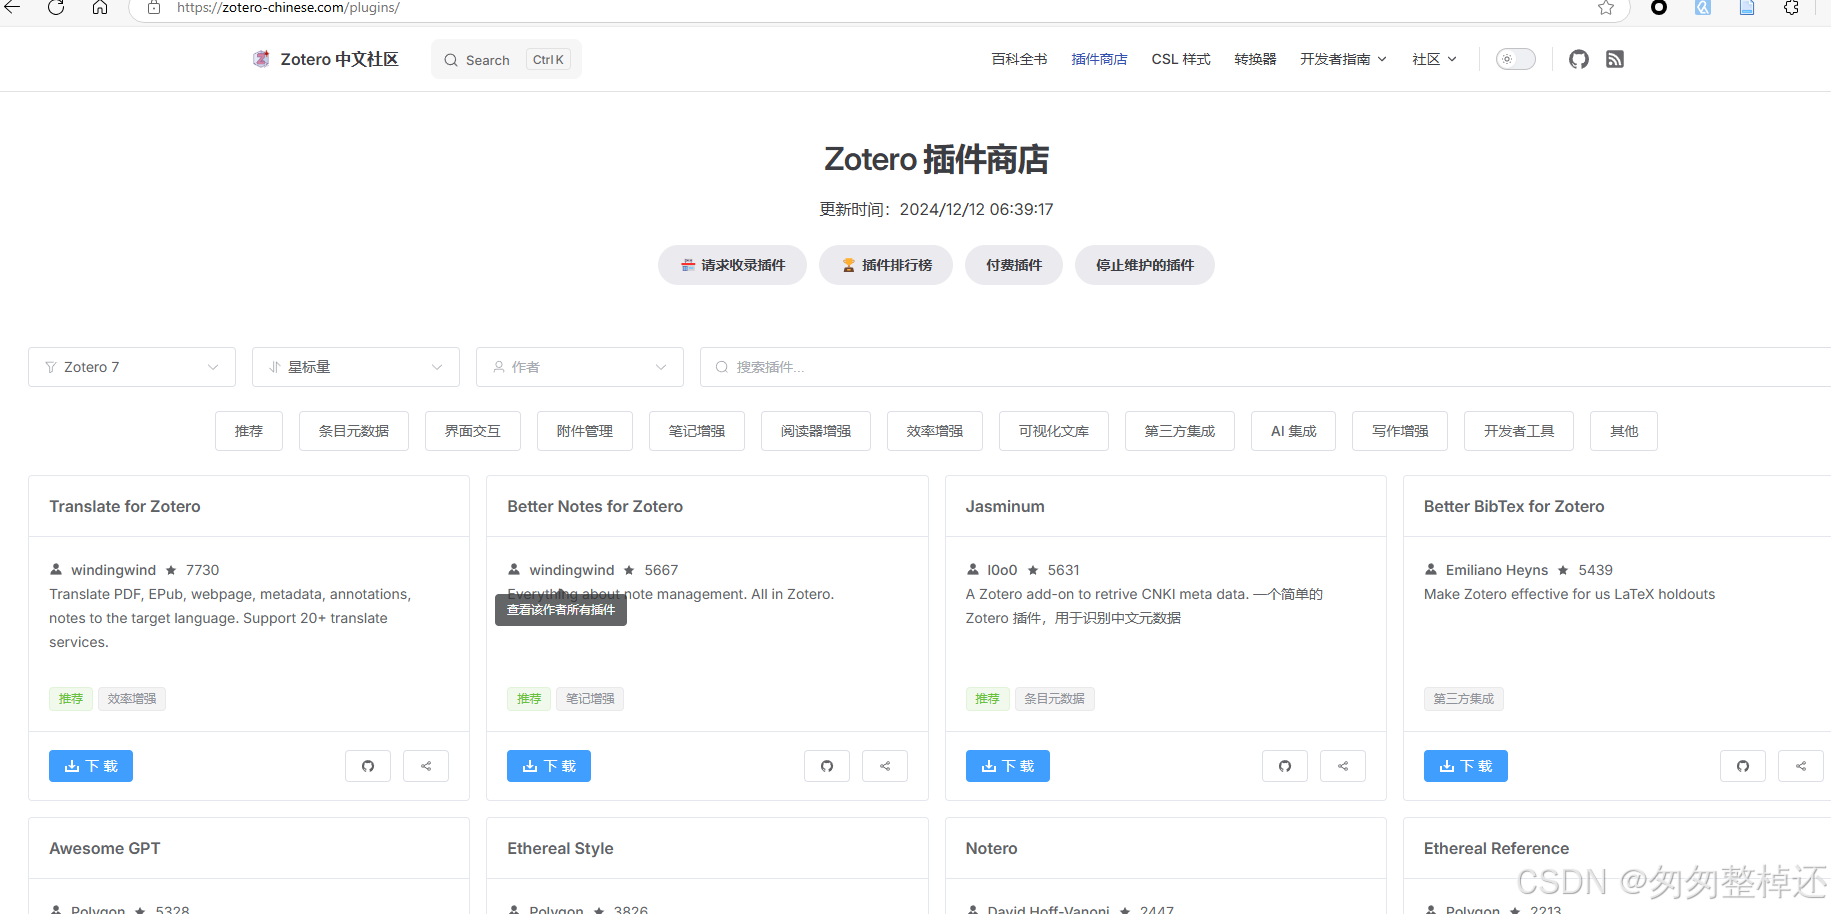Click the 搜索插件 search field
Screen dimensions: 1831x914
1265,367
